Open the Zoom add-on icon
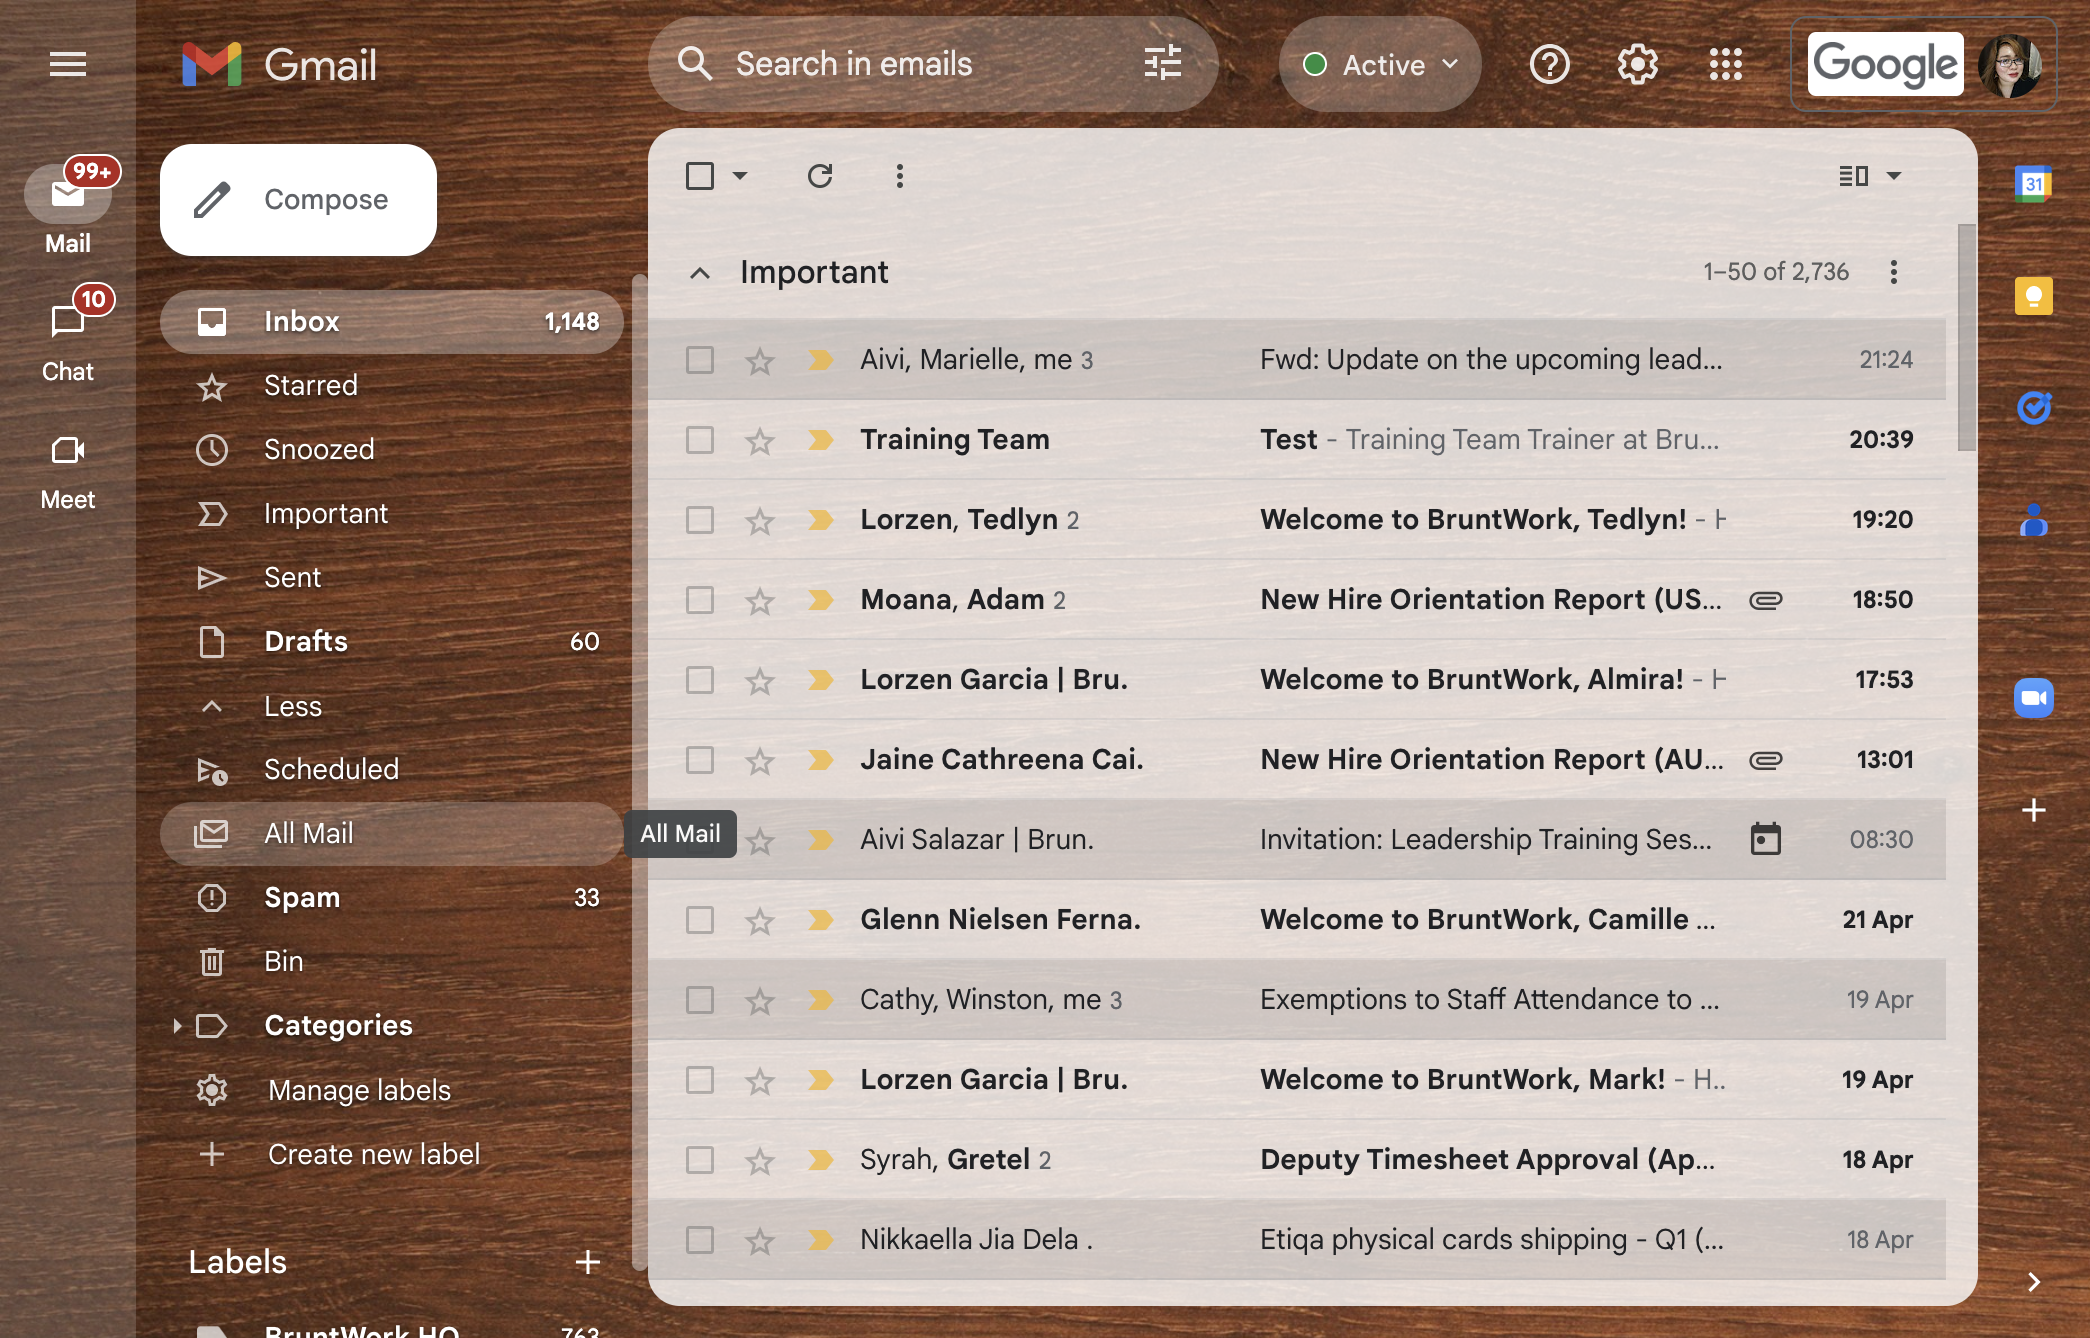 pyautogui.click(x=2033, y=698)
